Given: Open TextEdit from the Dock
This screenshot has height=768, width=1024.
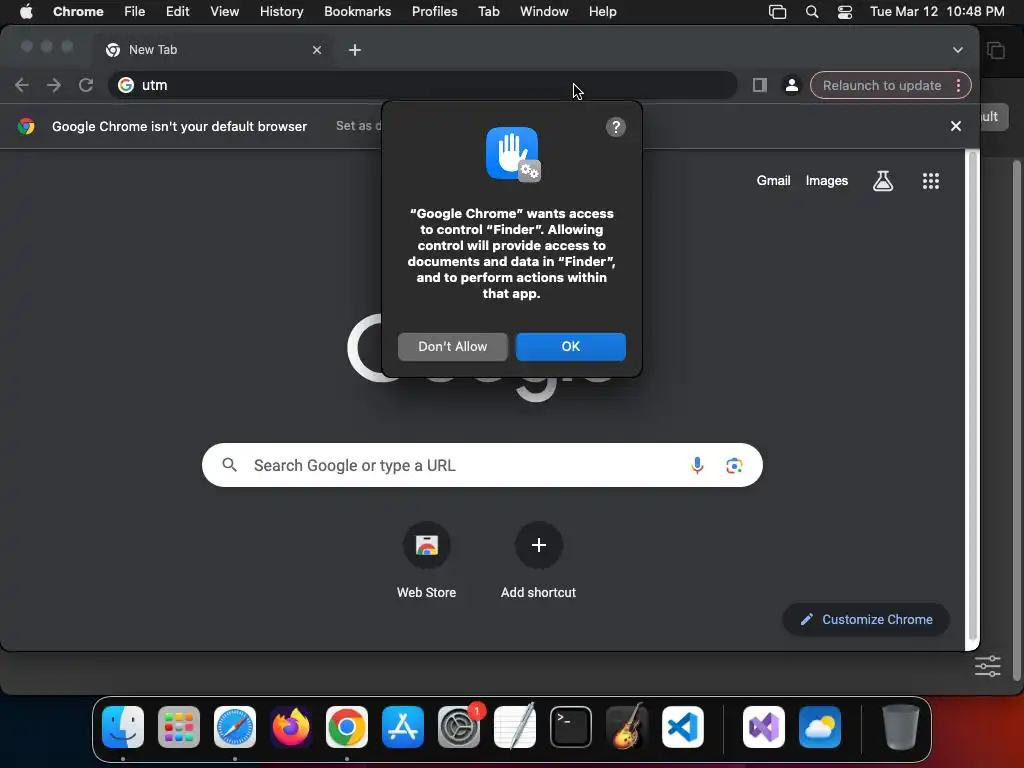Looking at the screenshot, I should 515,727.
